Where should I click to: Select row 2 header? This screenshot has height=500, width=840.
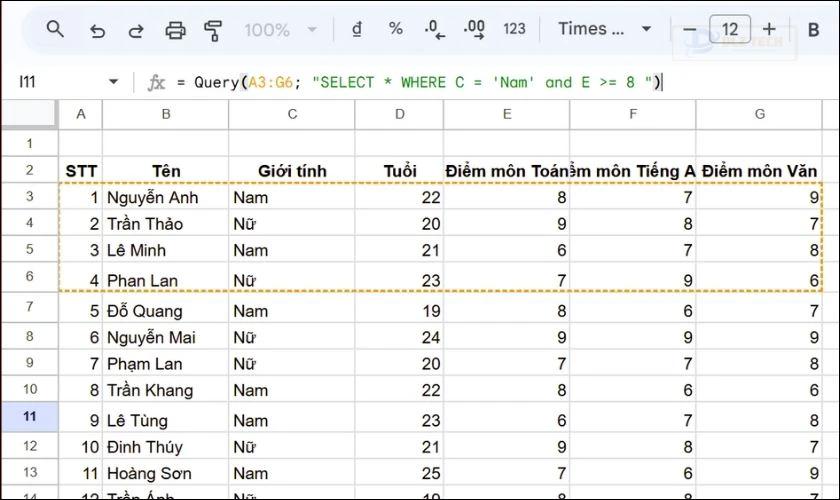click(29, 170)
